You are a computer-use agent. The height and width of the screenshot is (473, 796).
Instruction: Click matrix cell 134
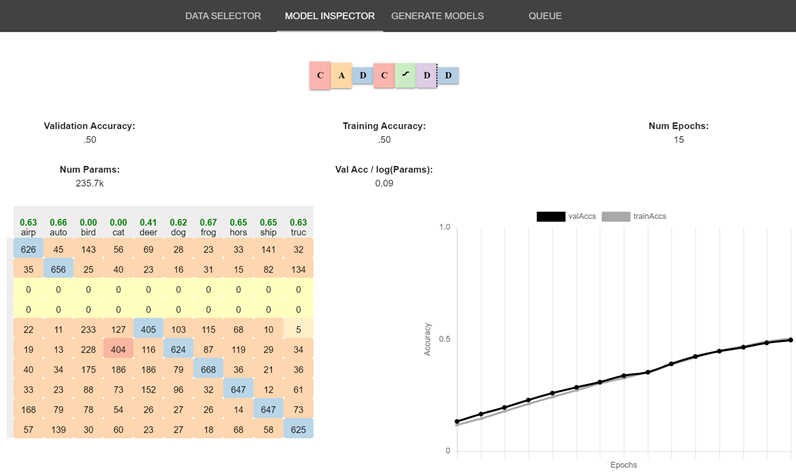298,269
